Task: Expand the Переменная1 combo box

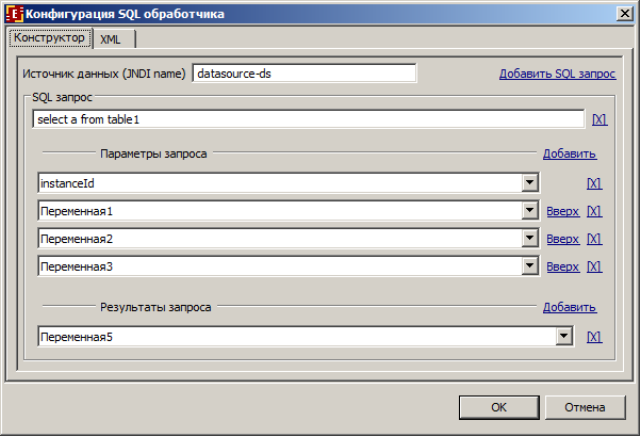Action: point(529,212)
